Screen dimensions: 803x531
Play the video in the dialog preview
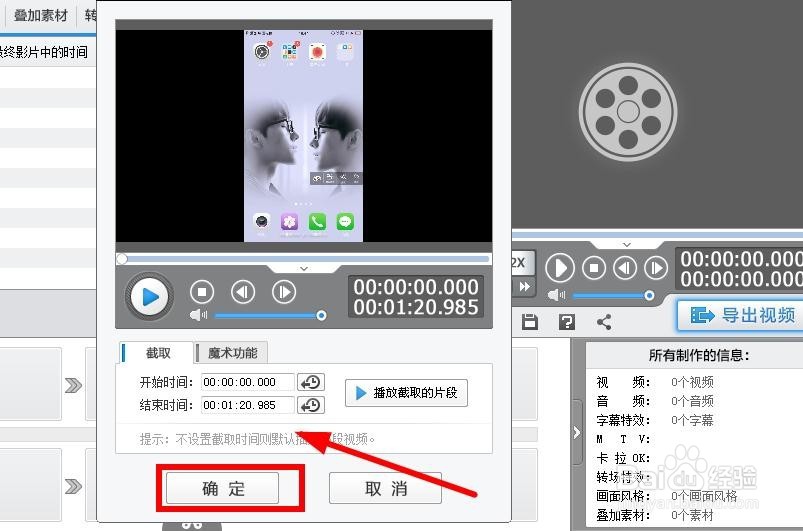pyautogui.click(x=149, y=296)
